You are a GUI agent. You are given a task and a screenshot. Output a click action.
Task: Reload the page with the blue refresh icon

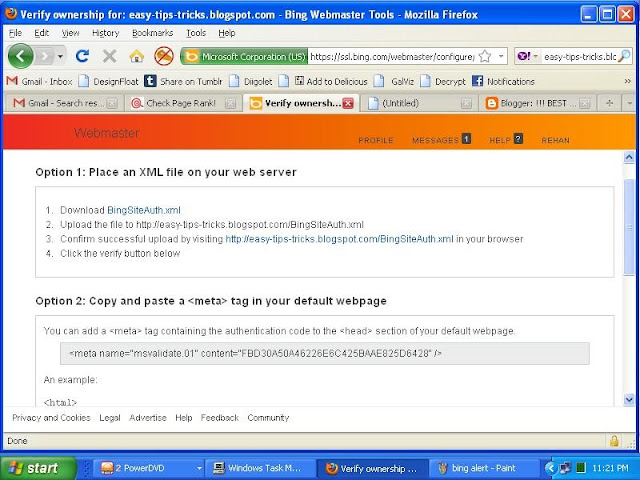pyautogui.click(x=82, y=56)
